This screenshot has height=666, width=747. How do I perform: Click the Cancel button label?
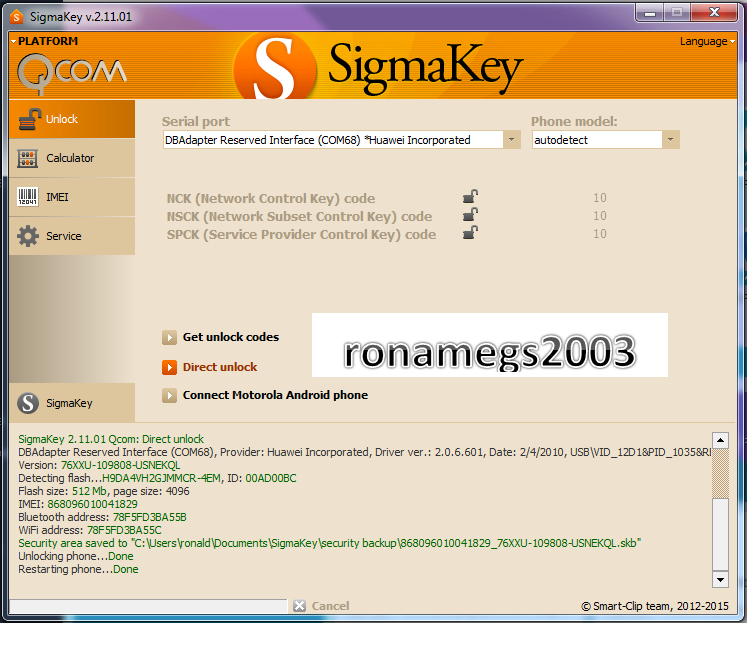330,606
